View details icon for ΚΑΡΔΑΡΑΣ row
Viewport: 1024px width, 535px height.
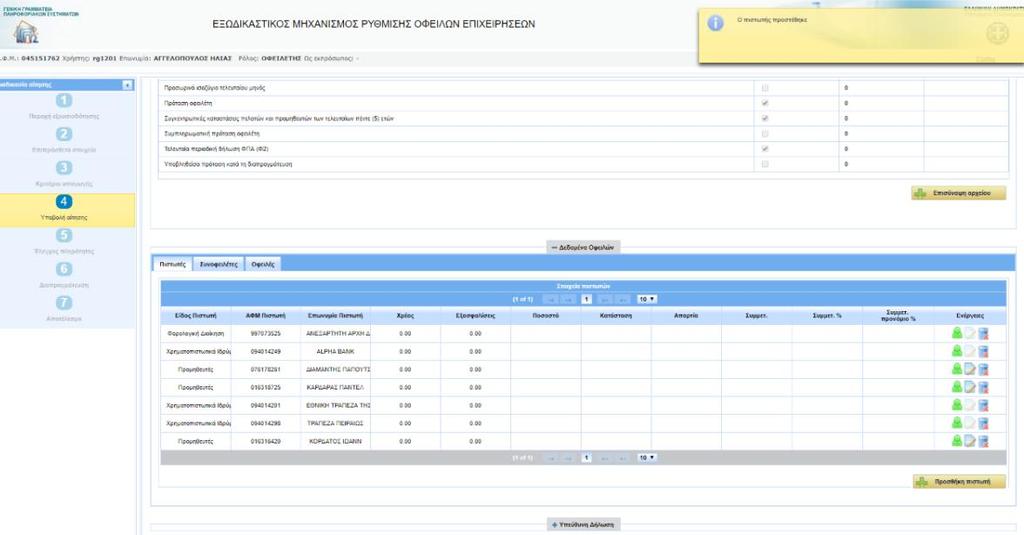point(957,387)
